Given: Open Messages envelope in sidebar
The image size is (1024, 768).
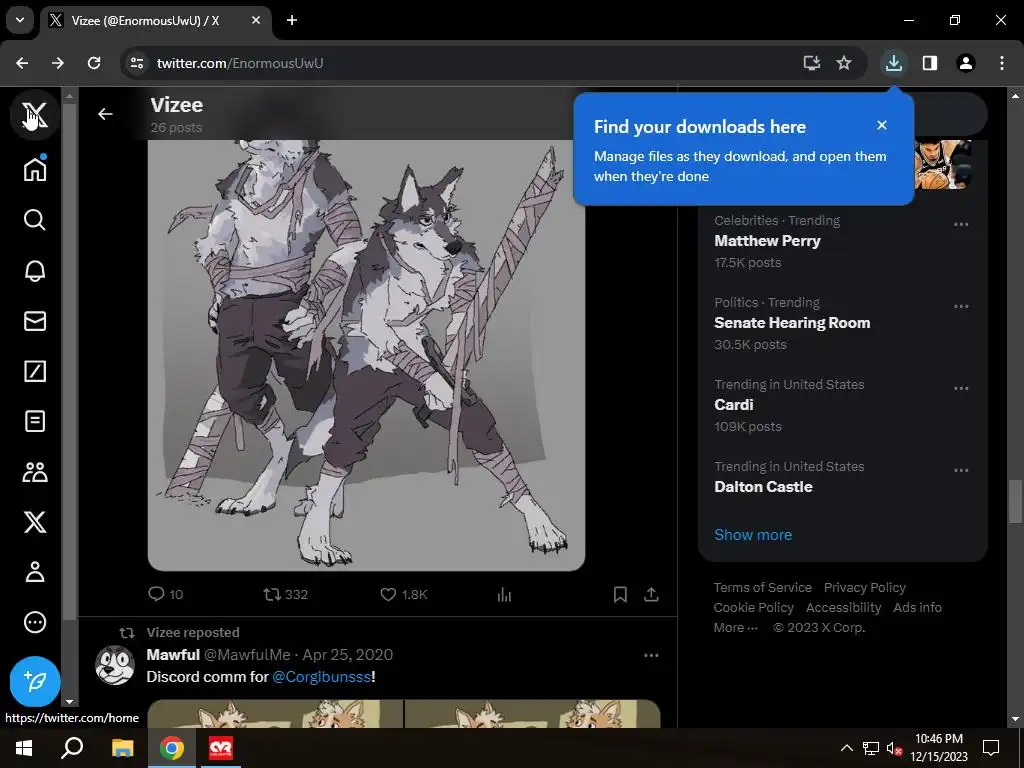Looking at the screenshot, I should click(x=35, y=321).
